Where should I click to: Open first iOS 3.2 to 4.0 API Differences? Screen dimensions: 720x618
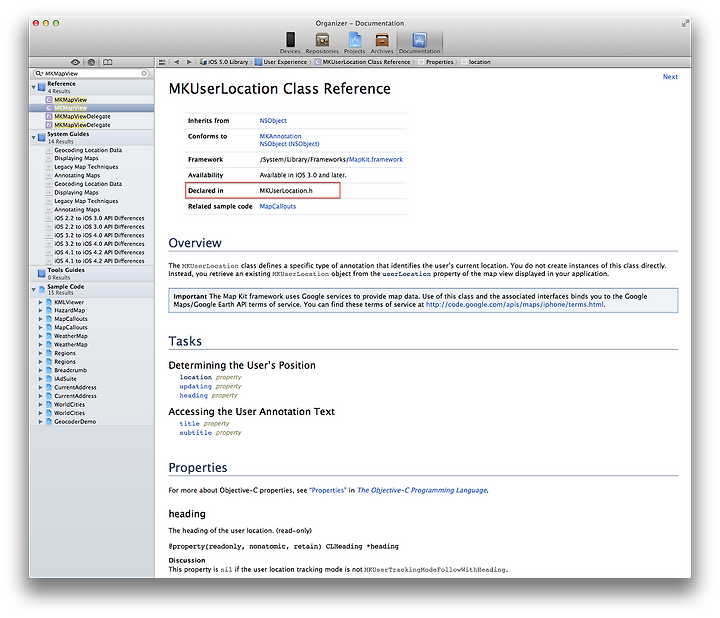pyautogui.click(x=99, y=235)
